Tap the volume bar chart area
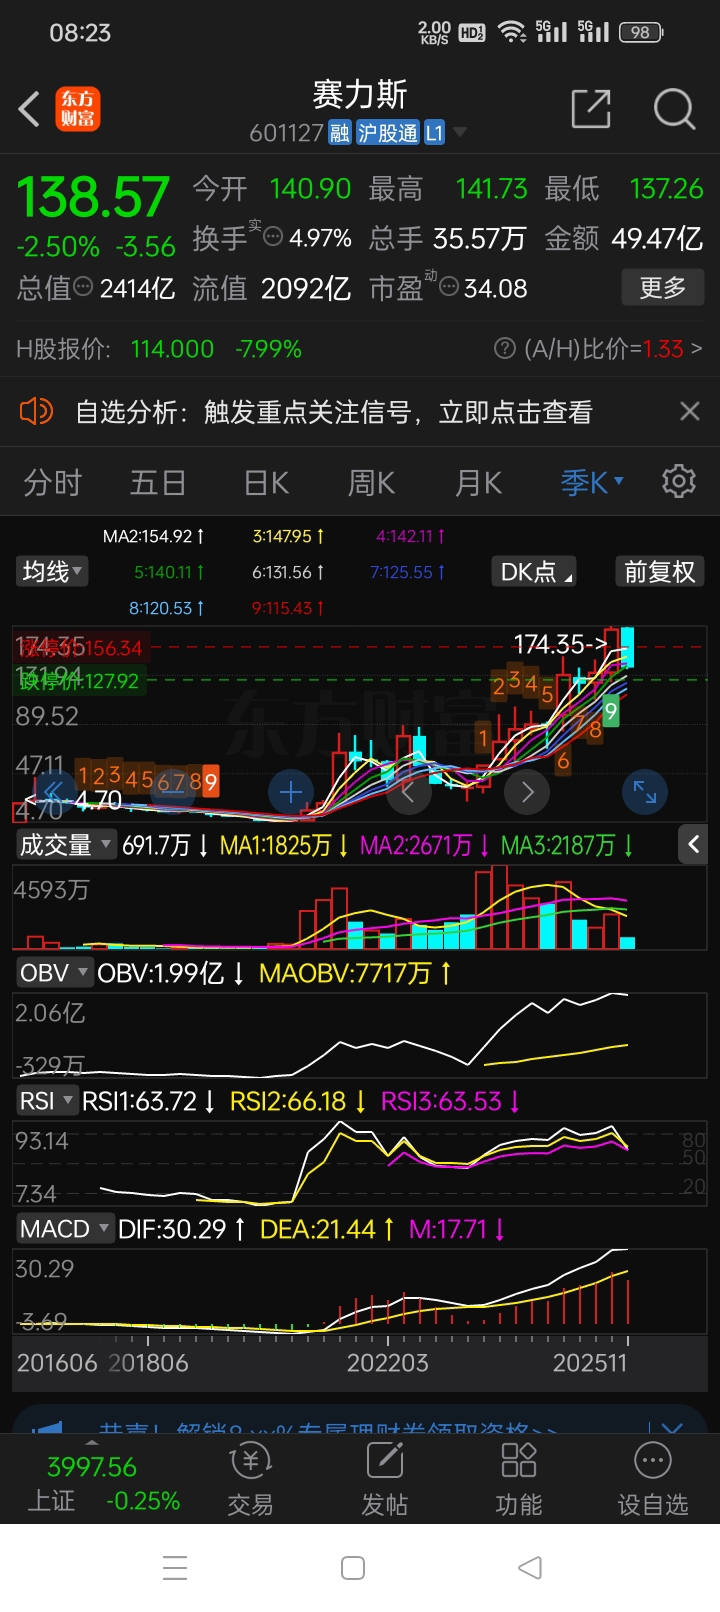This screenshot has height=1612, width=720. pos(359,907)
